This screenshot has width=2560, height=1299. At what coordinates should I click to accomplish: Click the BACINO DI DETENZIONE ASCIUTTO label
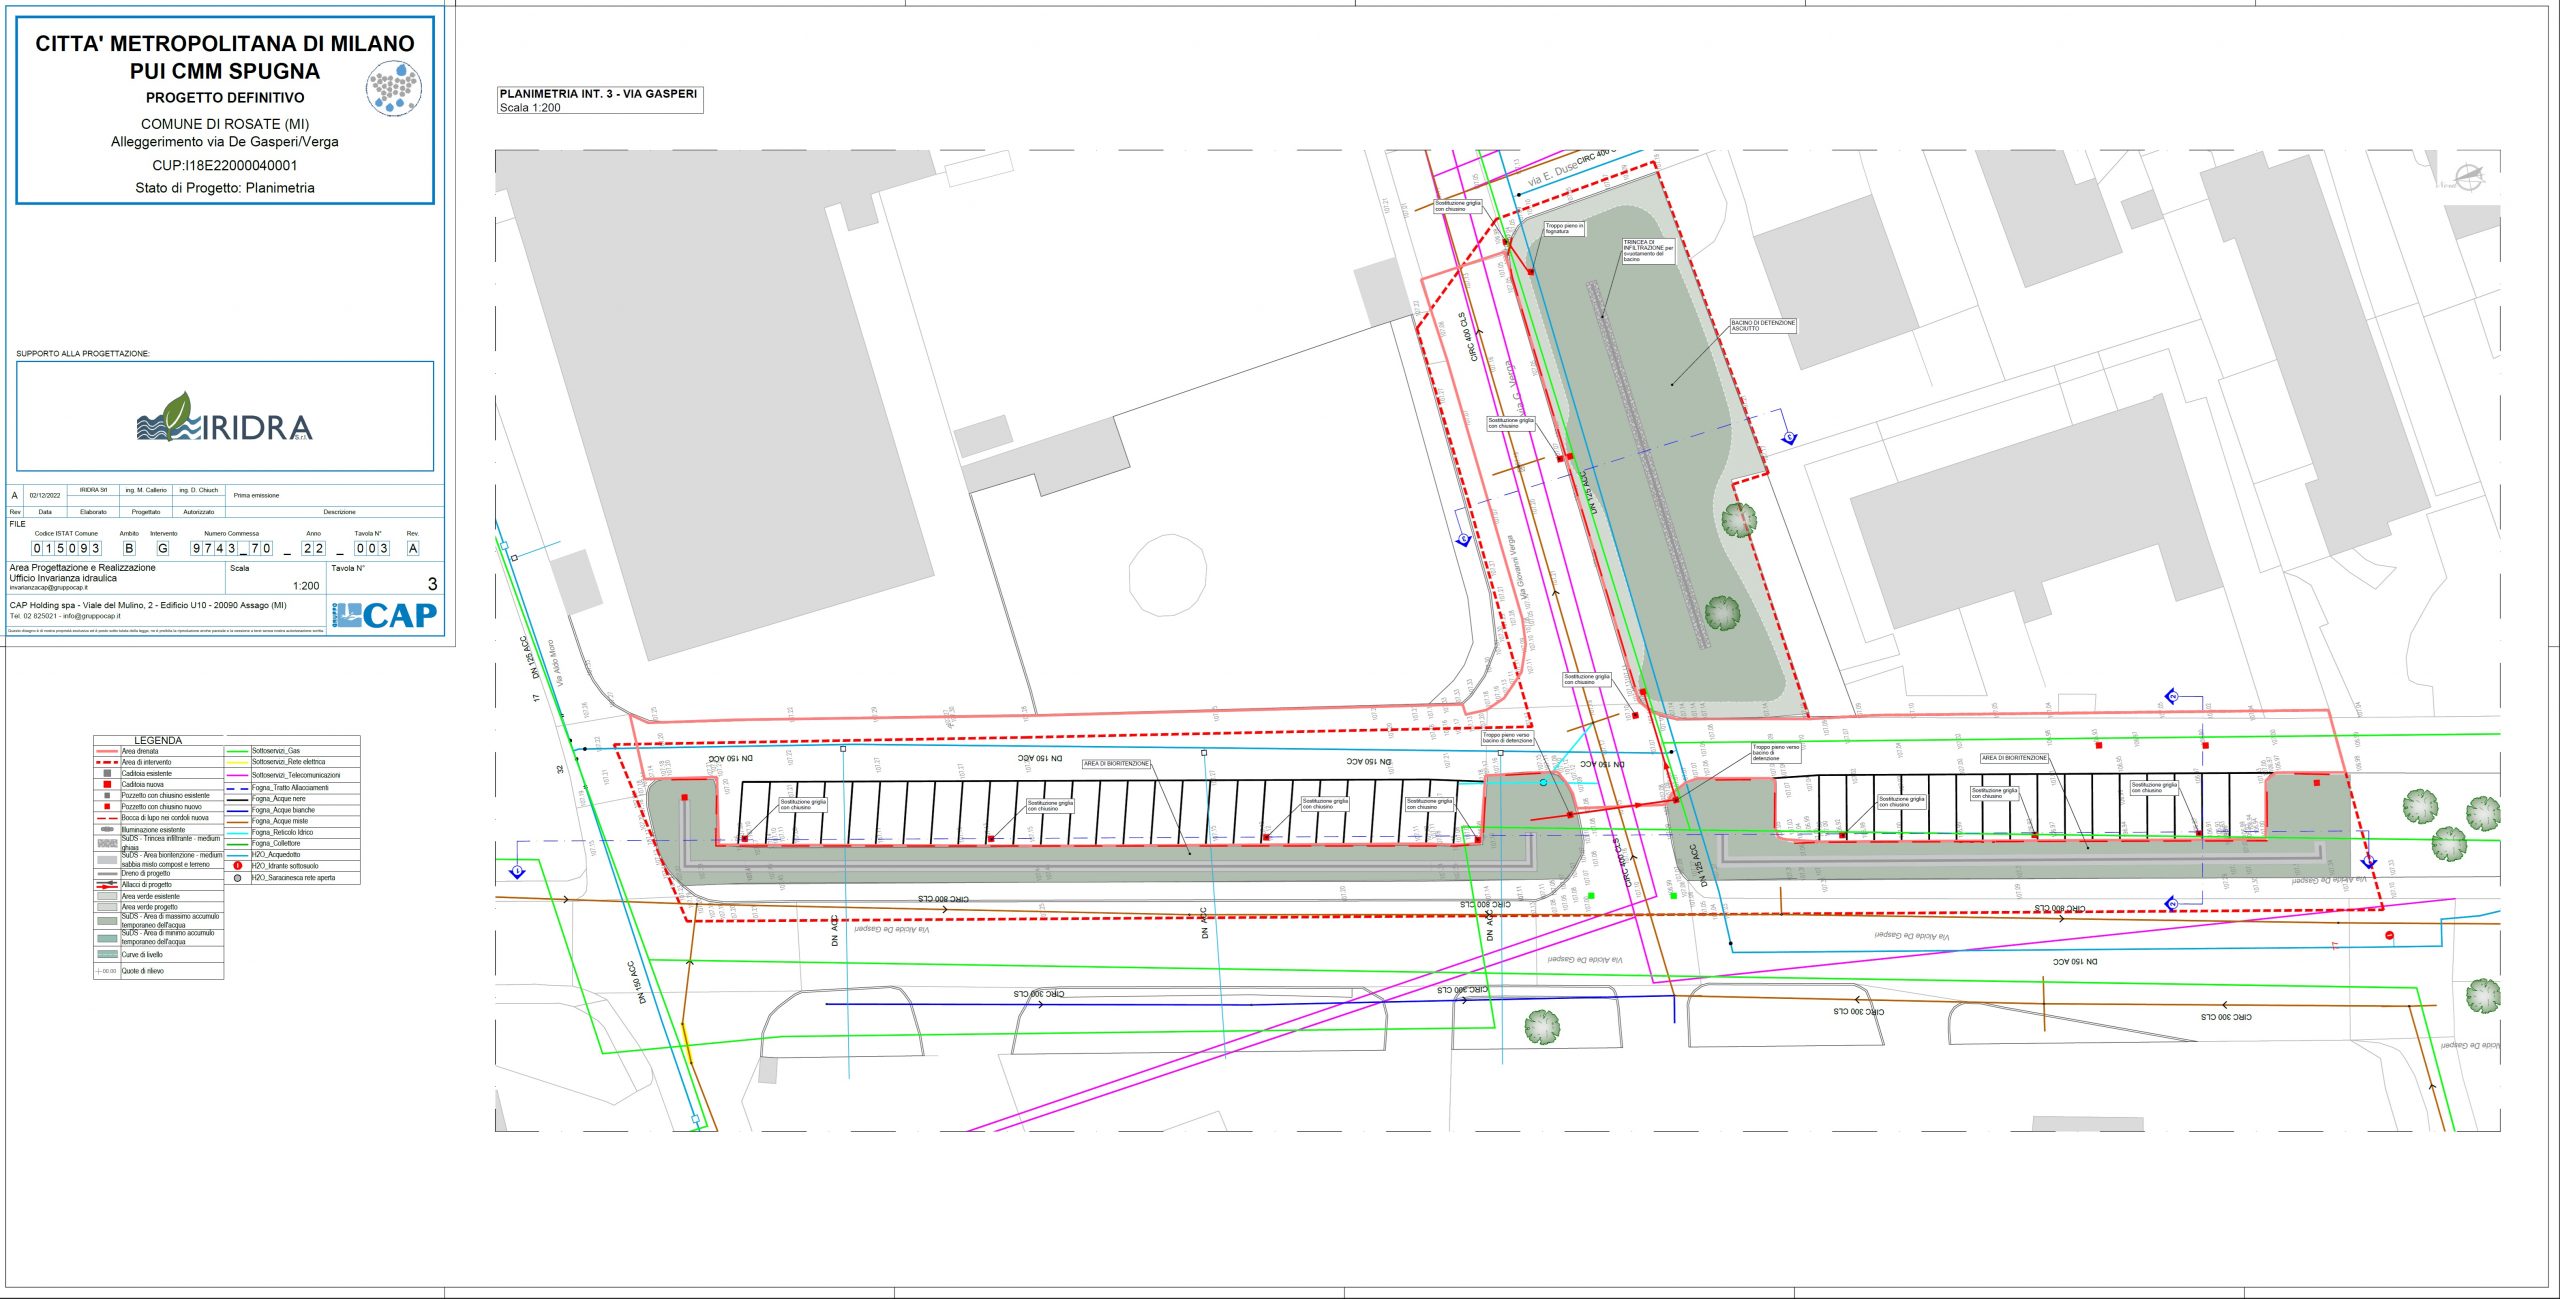[x=1763, y=326]
